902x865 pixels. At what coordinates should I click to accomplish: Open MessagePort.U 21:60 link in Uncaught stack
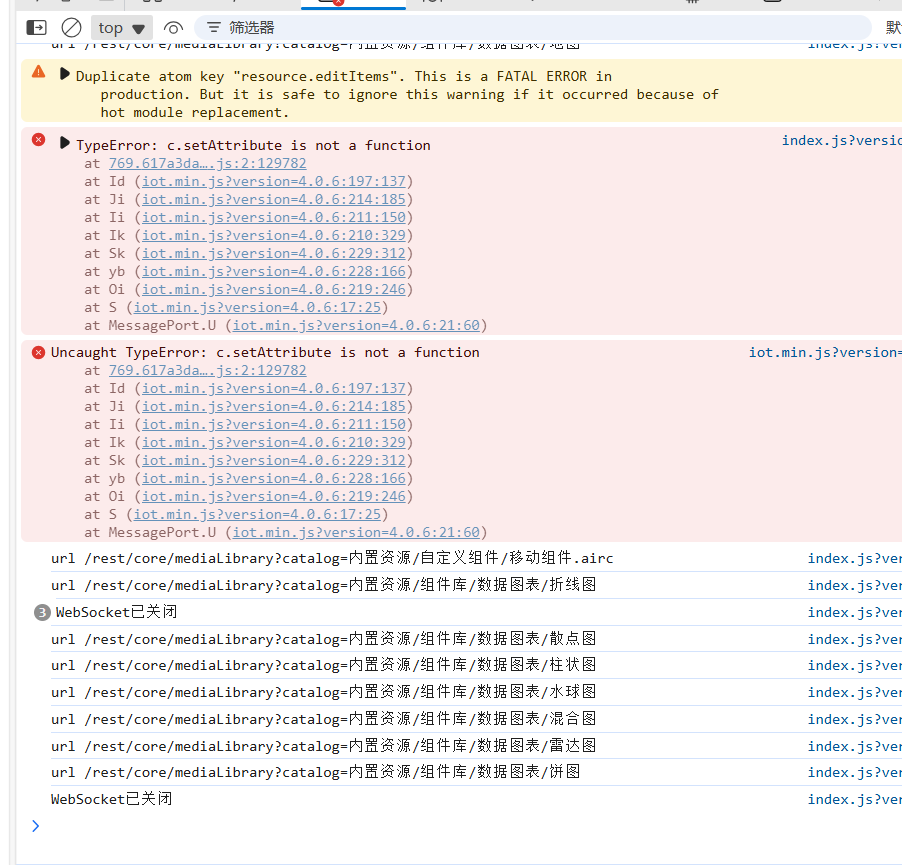coord(356,533)
